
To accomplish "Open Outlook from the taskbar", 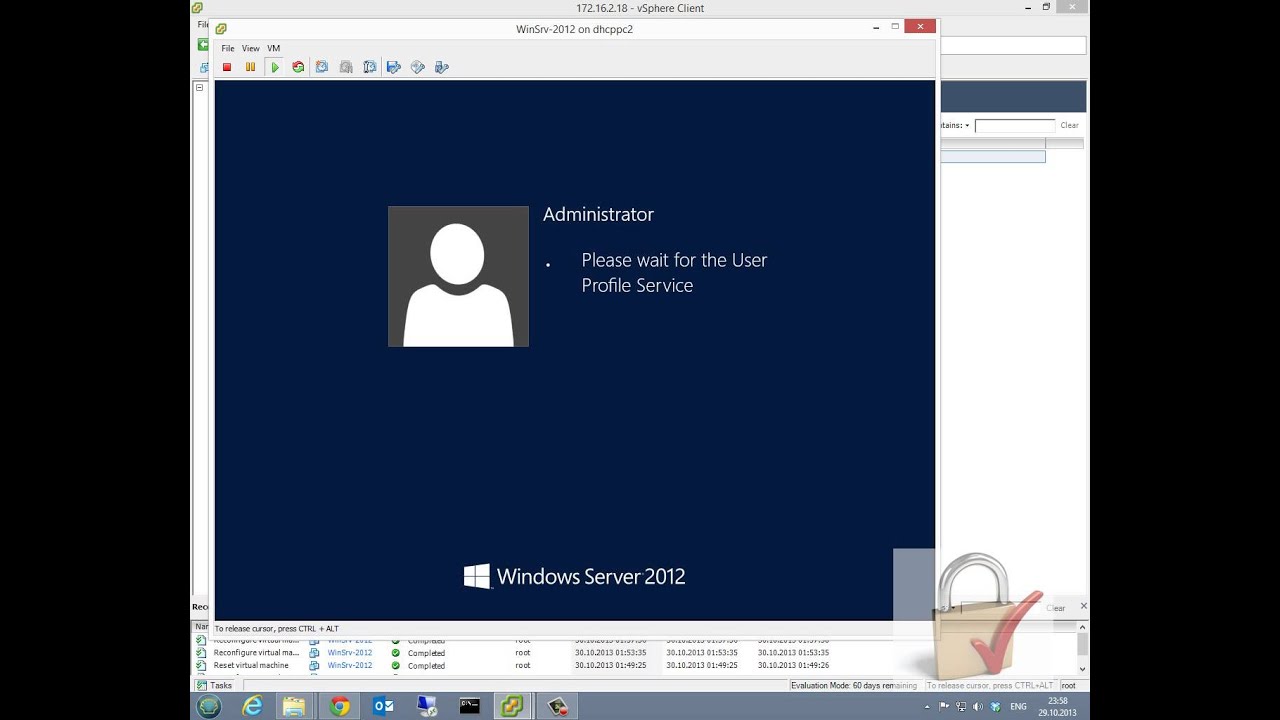I will point(383,707).
